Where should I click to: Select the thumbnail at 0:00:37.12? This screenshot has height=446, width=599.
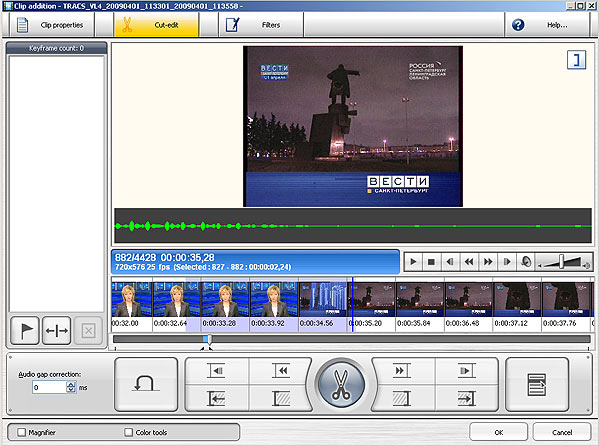tap(517, 299)
